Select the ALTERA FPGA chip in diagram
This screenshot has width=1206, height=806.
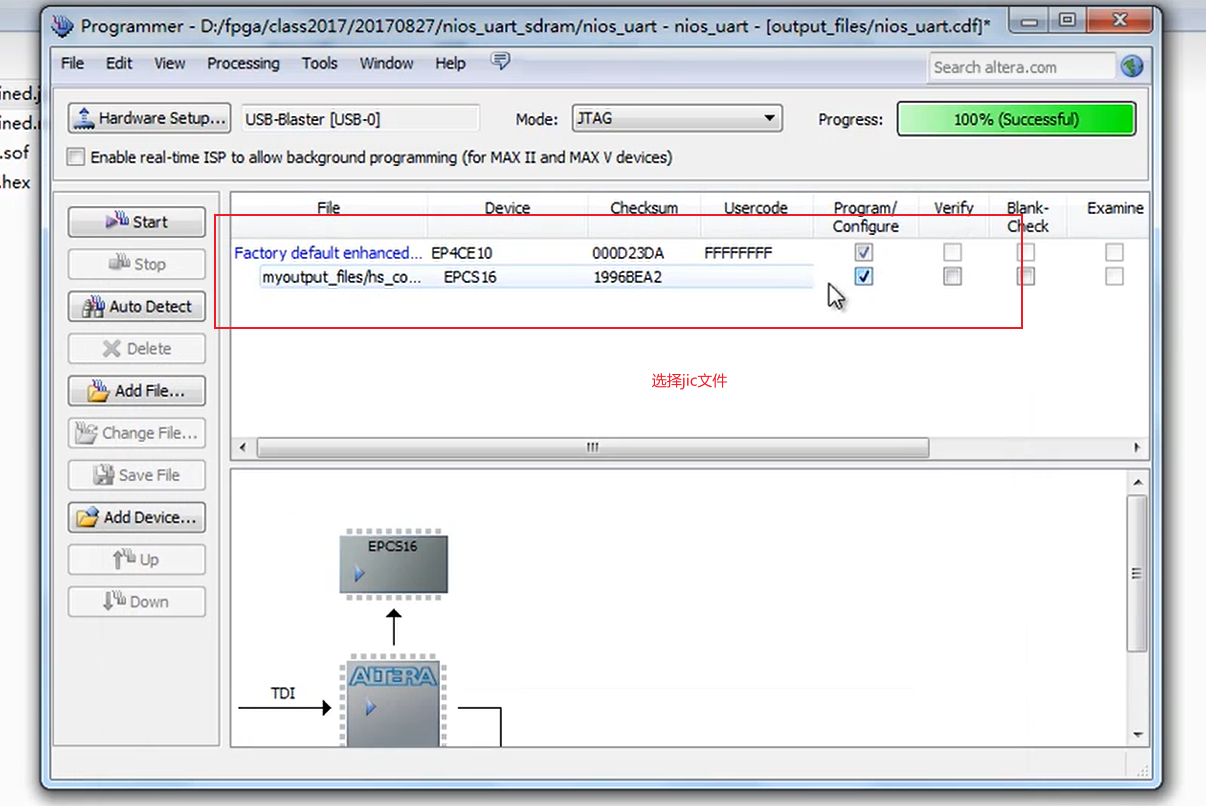tap(393, 703)
